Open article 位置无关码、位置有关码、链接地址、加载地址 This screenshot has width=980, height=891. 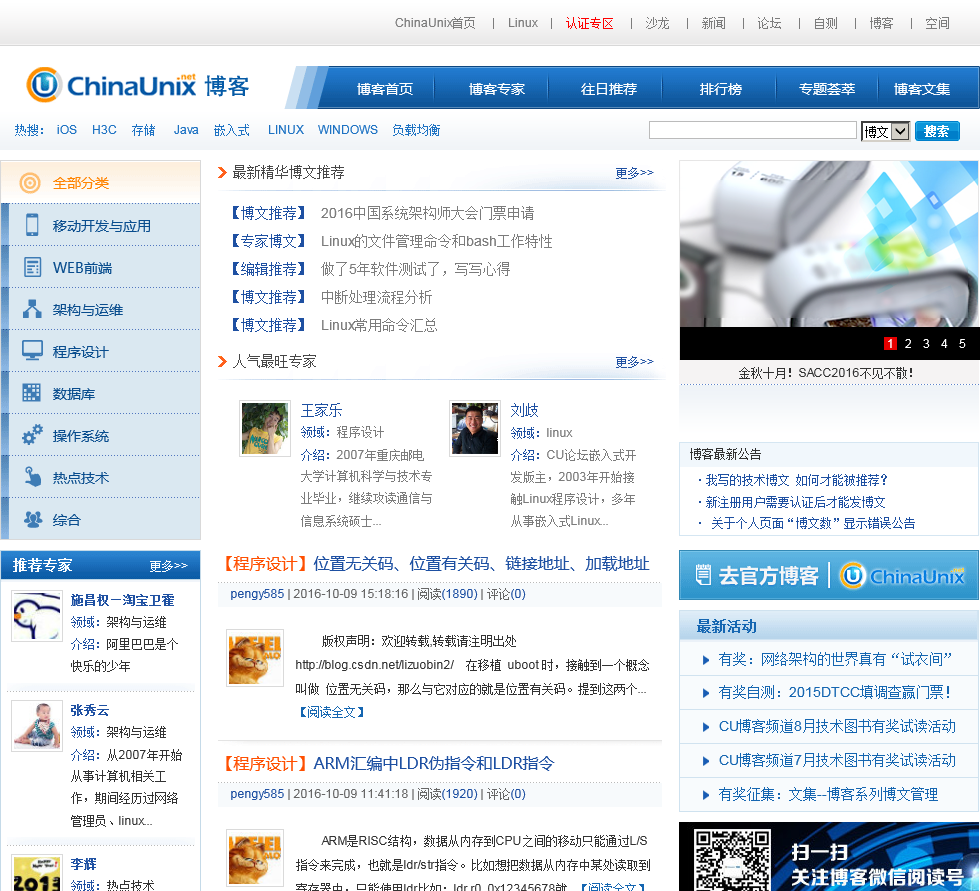tap(481, 564)
